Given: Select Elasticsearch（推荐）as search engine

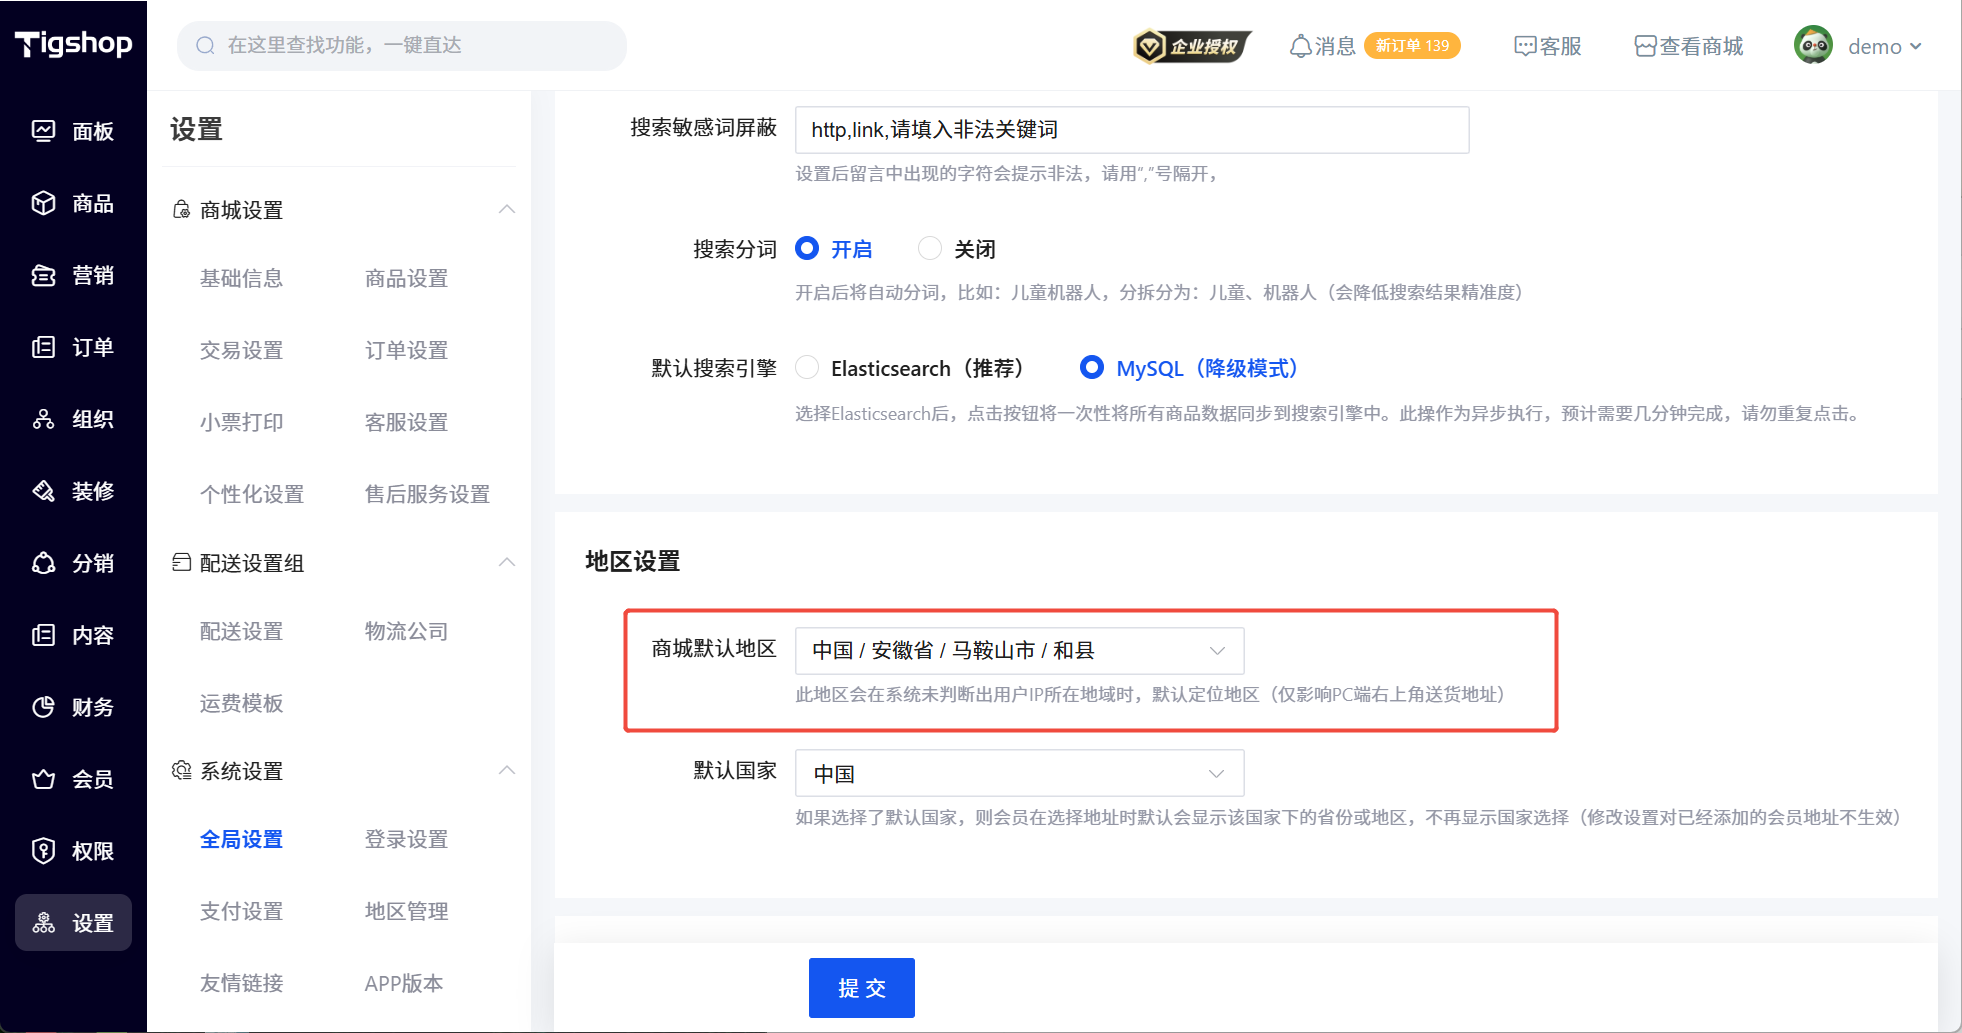Looking at the screenshot, I should tap(807, 368).
